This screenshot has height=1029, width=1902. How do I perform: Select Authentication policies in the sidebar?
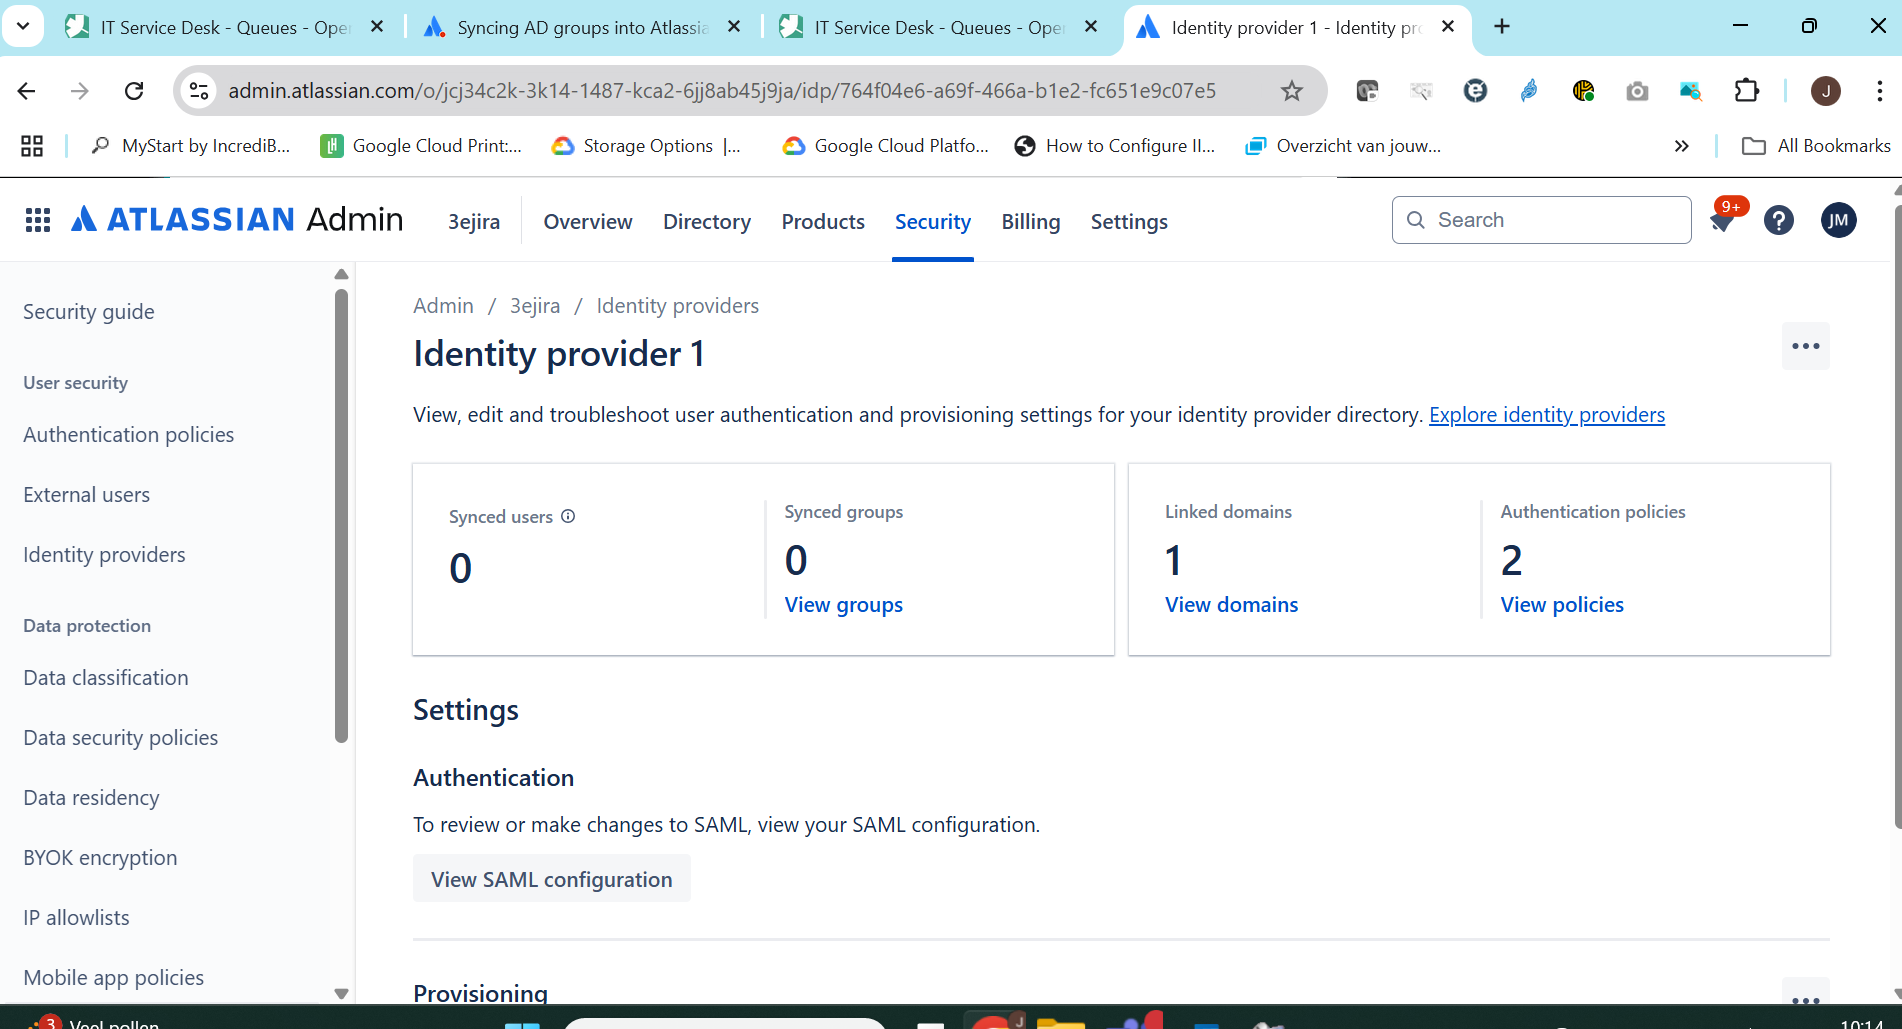128,434
